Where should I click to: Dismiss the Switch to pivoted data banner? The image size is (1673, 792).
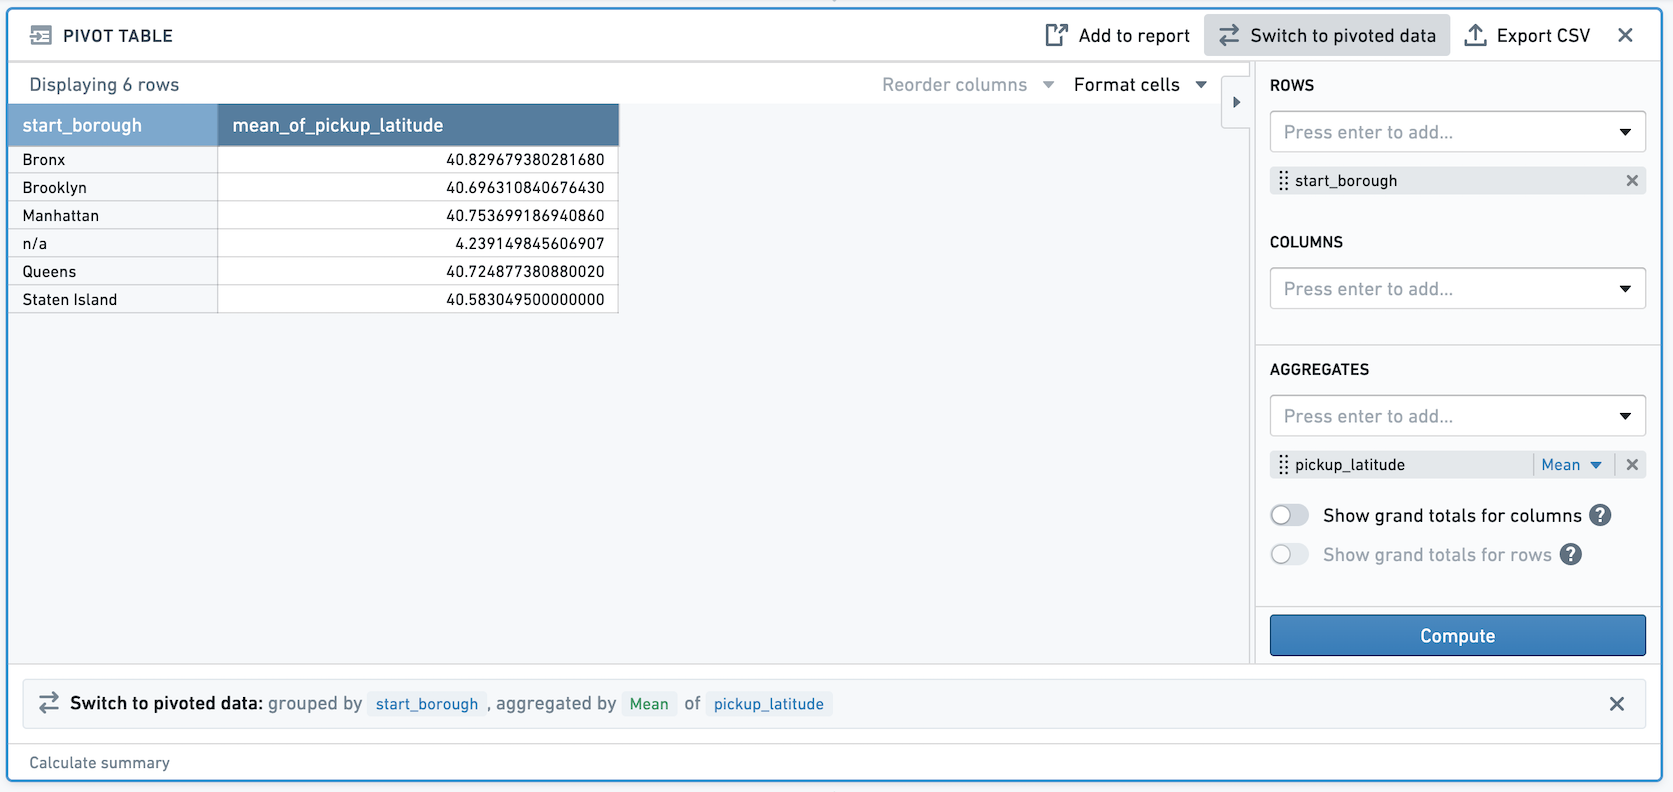click(1617, 704)
